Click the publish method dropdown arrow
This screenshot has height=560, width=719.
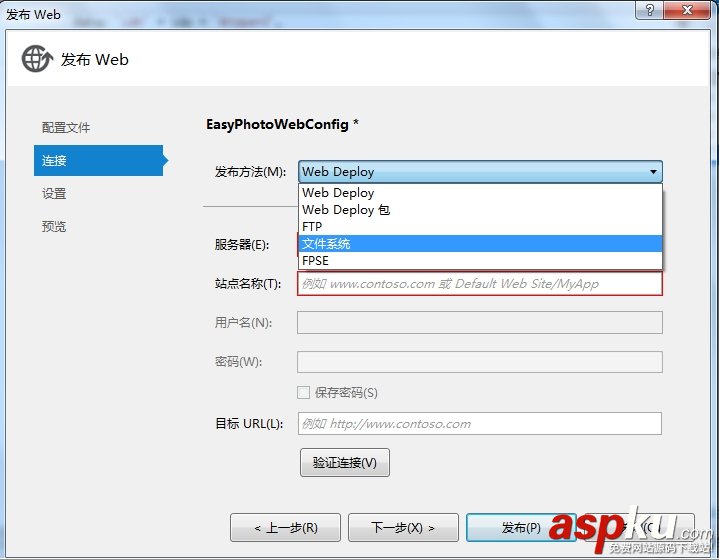[653, 172]
